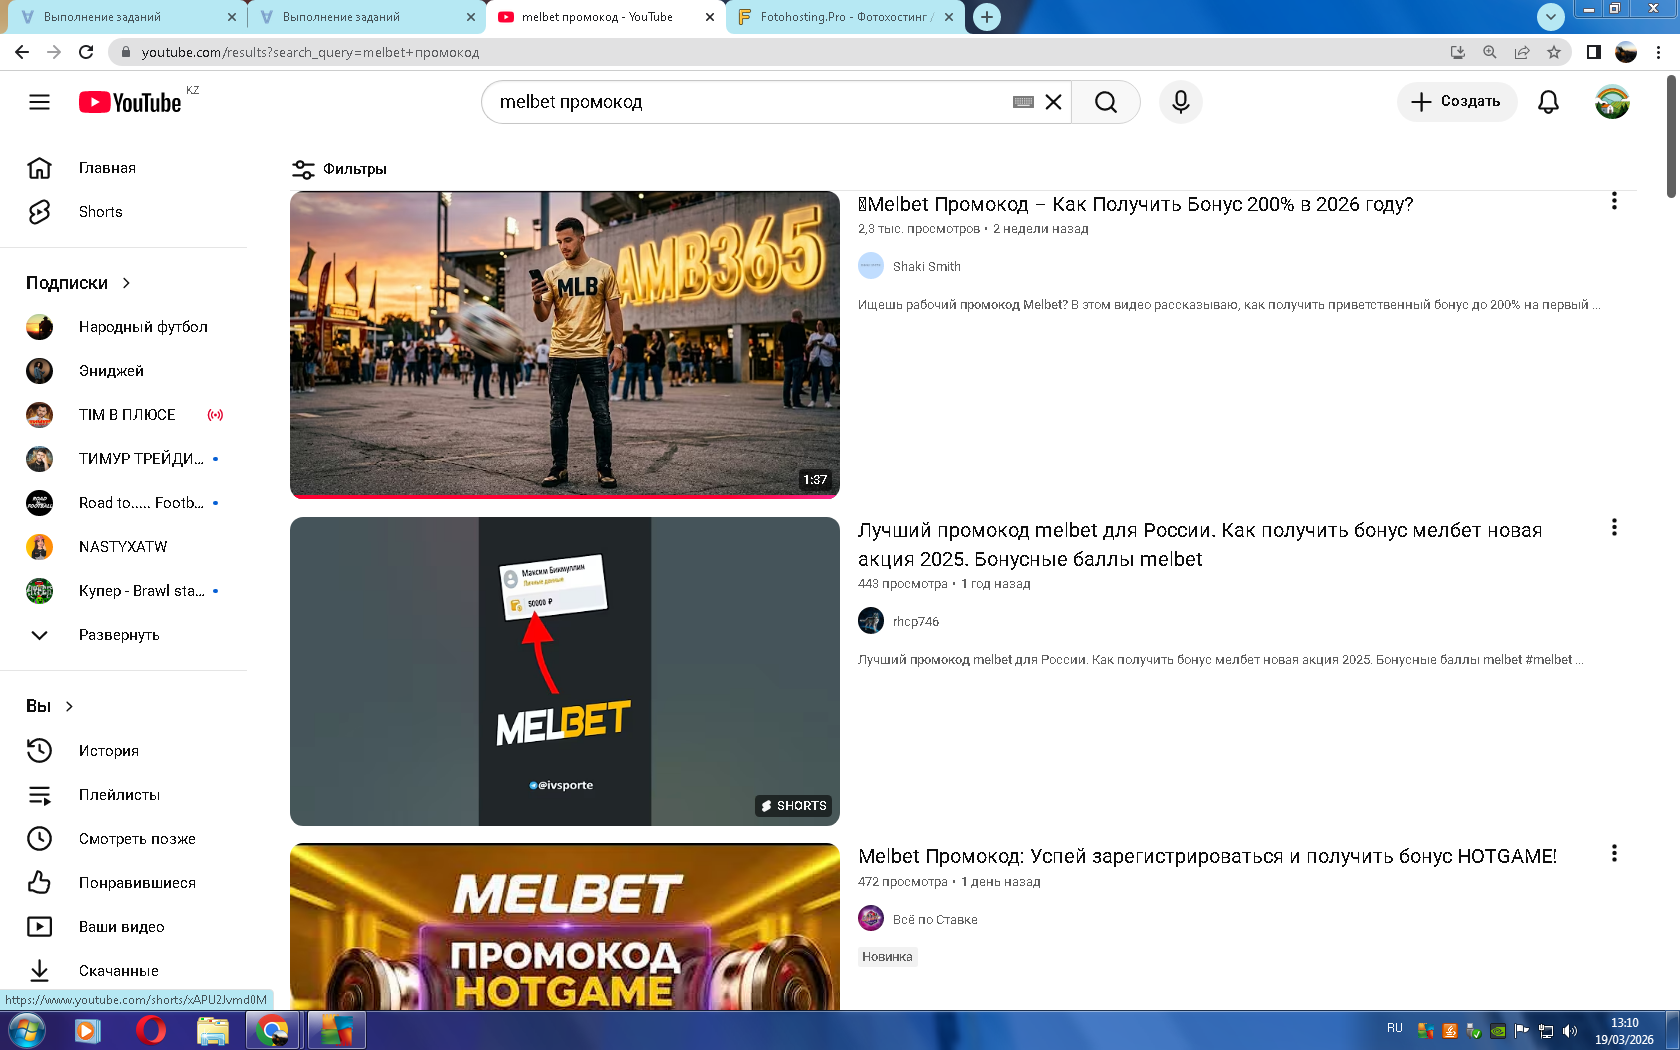Open the on-screen keyboard icon in search box
The height and width of the screenshot is (1050, 1680).
click(x=1023, y=102)
